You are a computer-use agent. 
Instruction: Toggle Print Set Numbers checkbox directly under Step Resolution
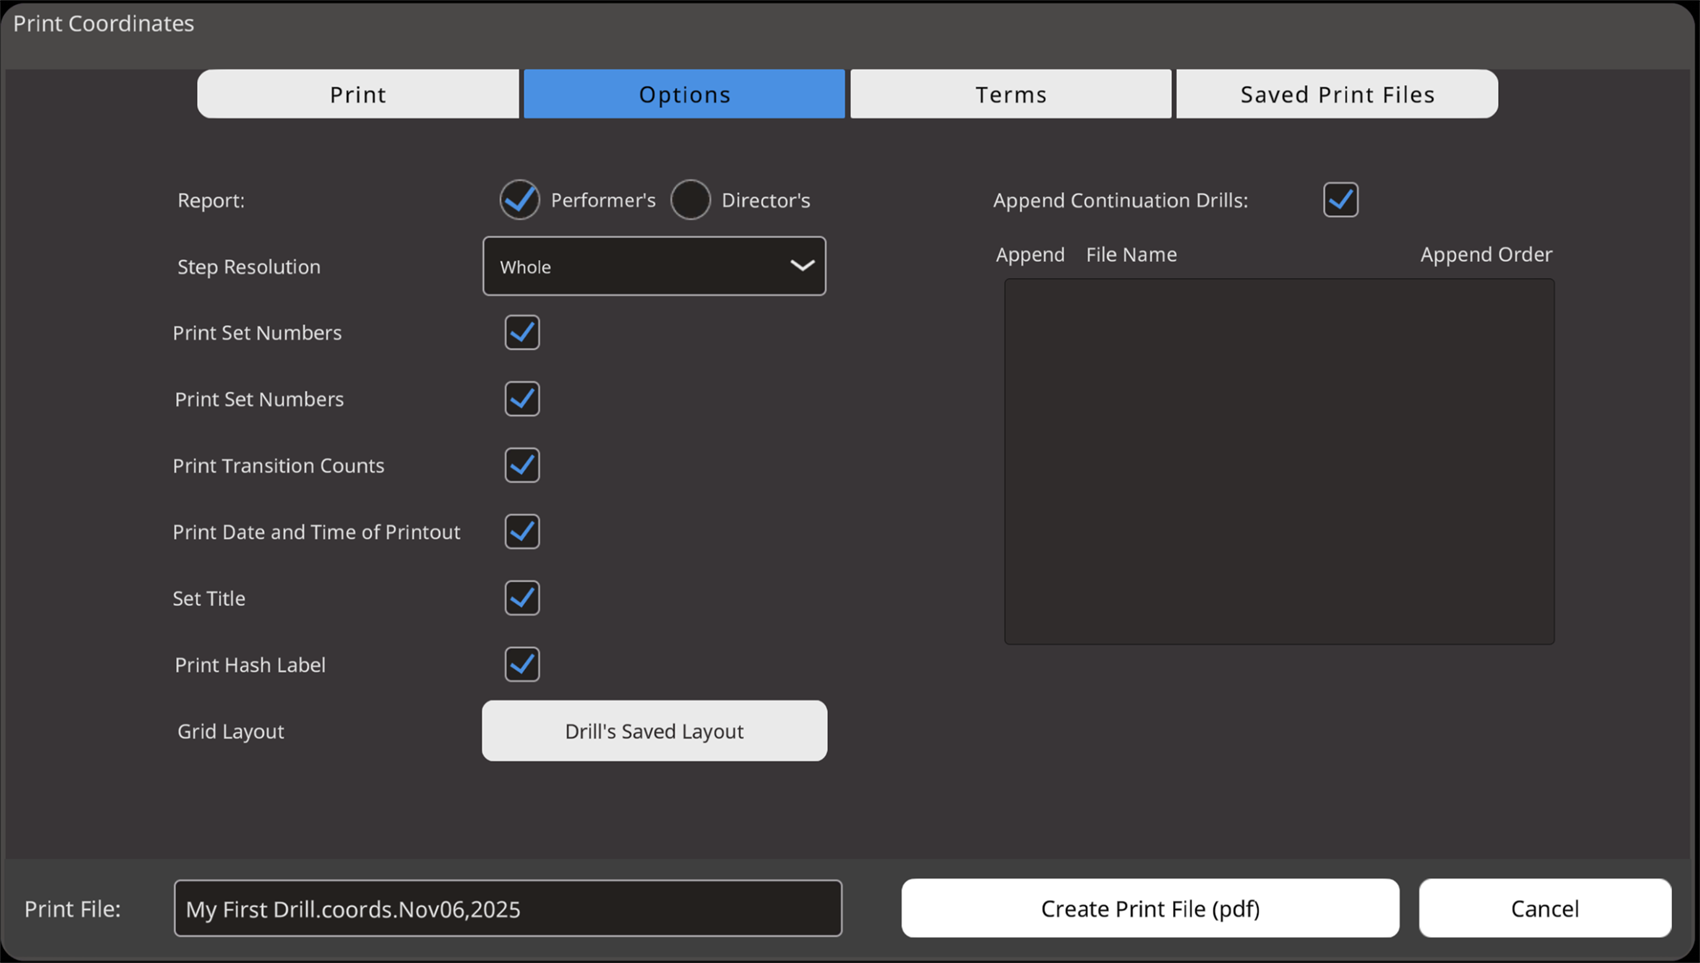click(522, 333)
